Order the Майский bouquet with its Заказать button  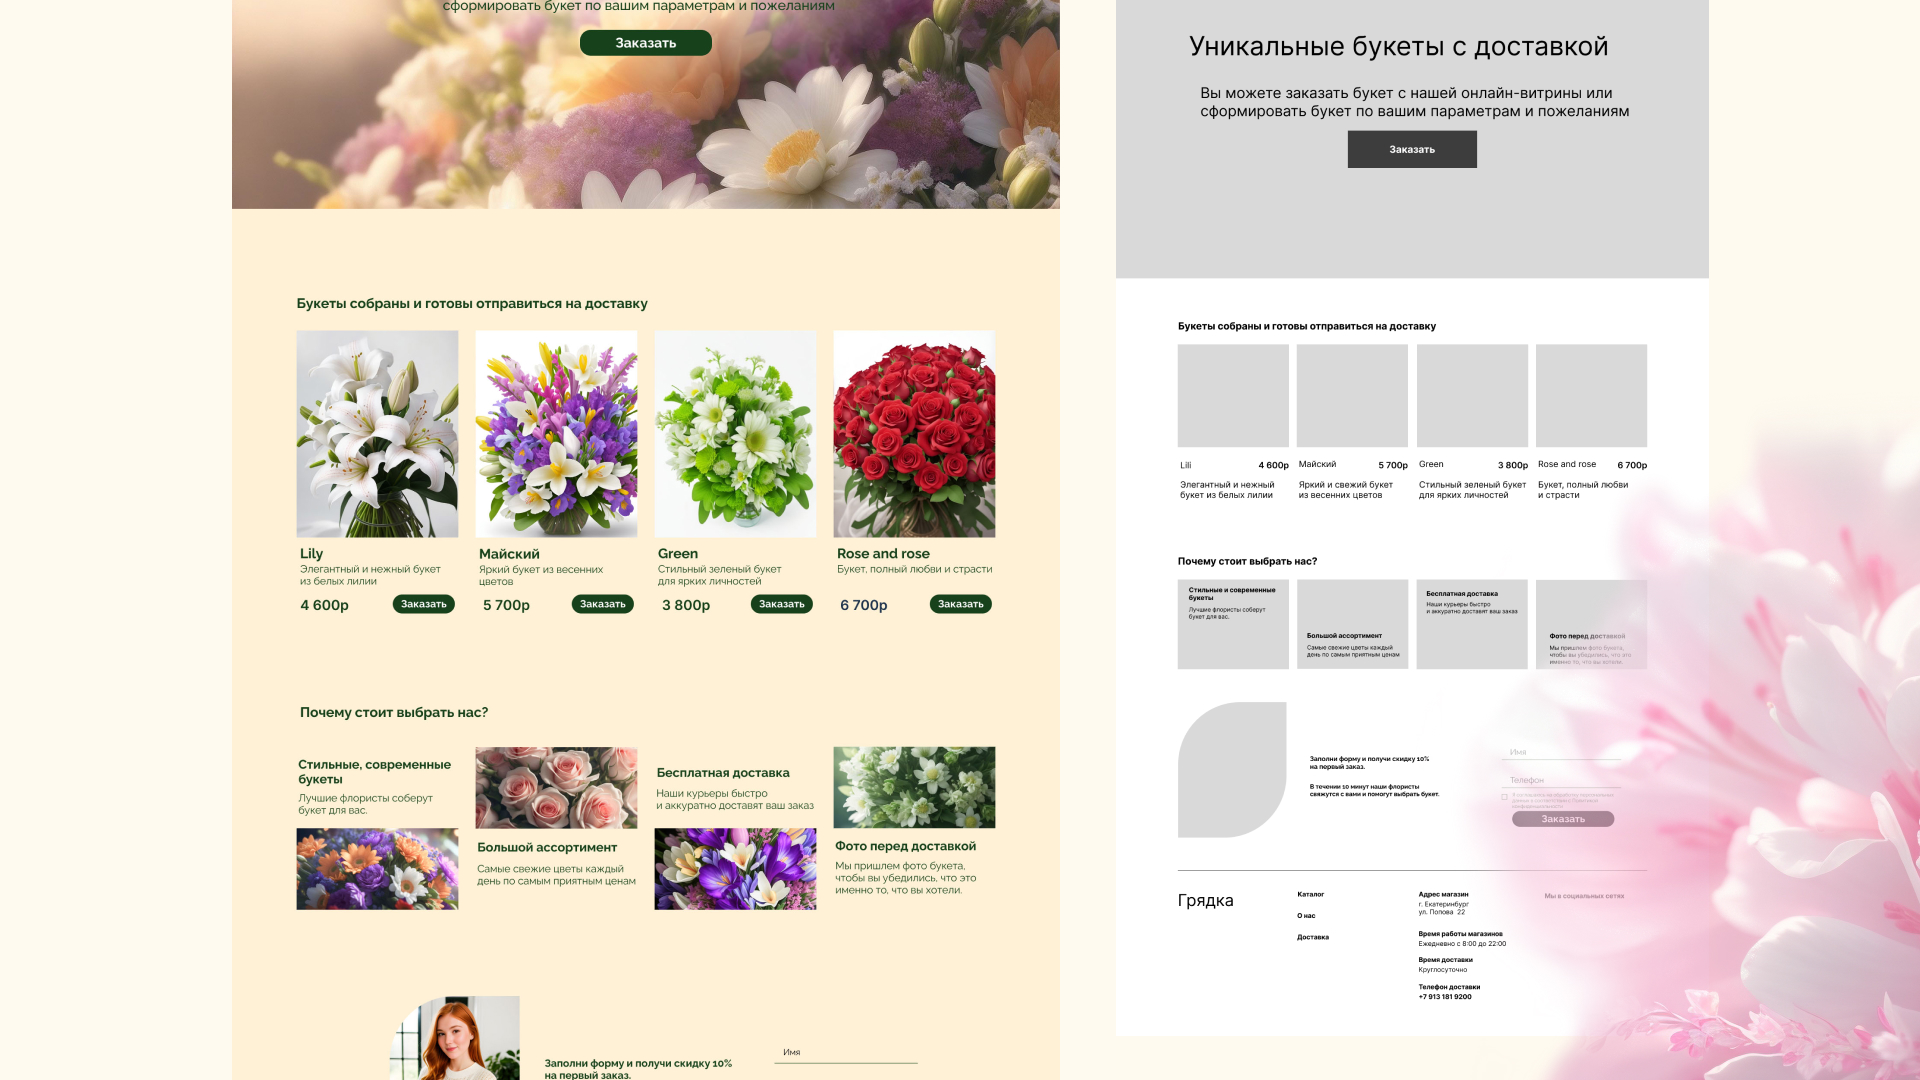[x=602, y=604]
